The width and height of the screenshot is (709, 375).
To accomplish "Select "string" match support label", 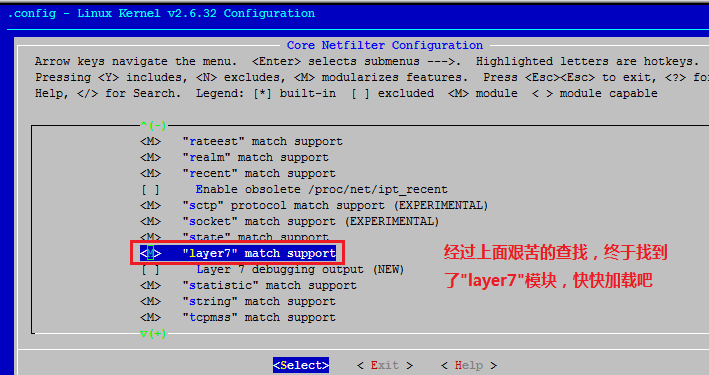I will pyautogui.click(x=259, y=301).
